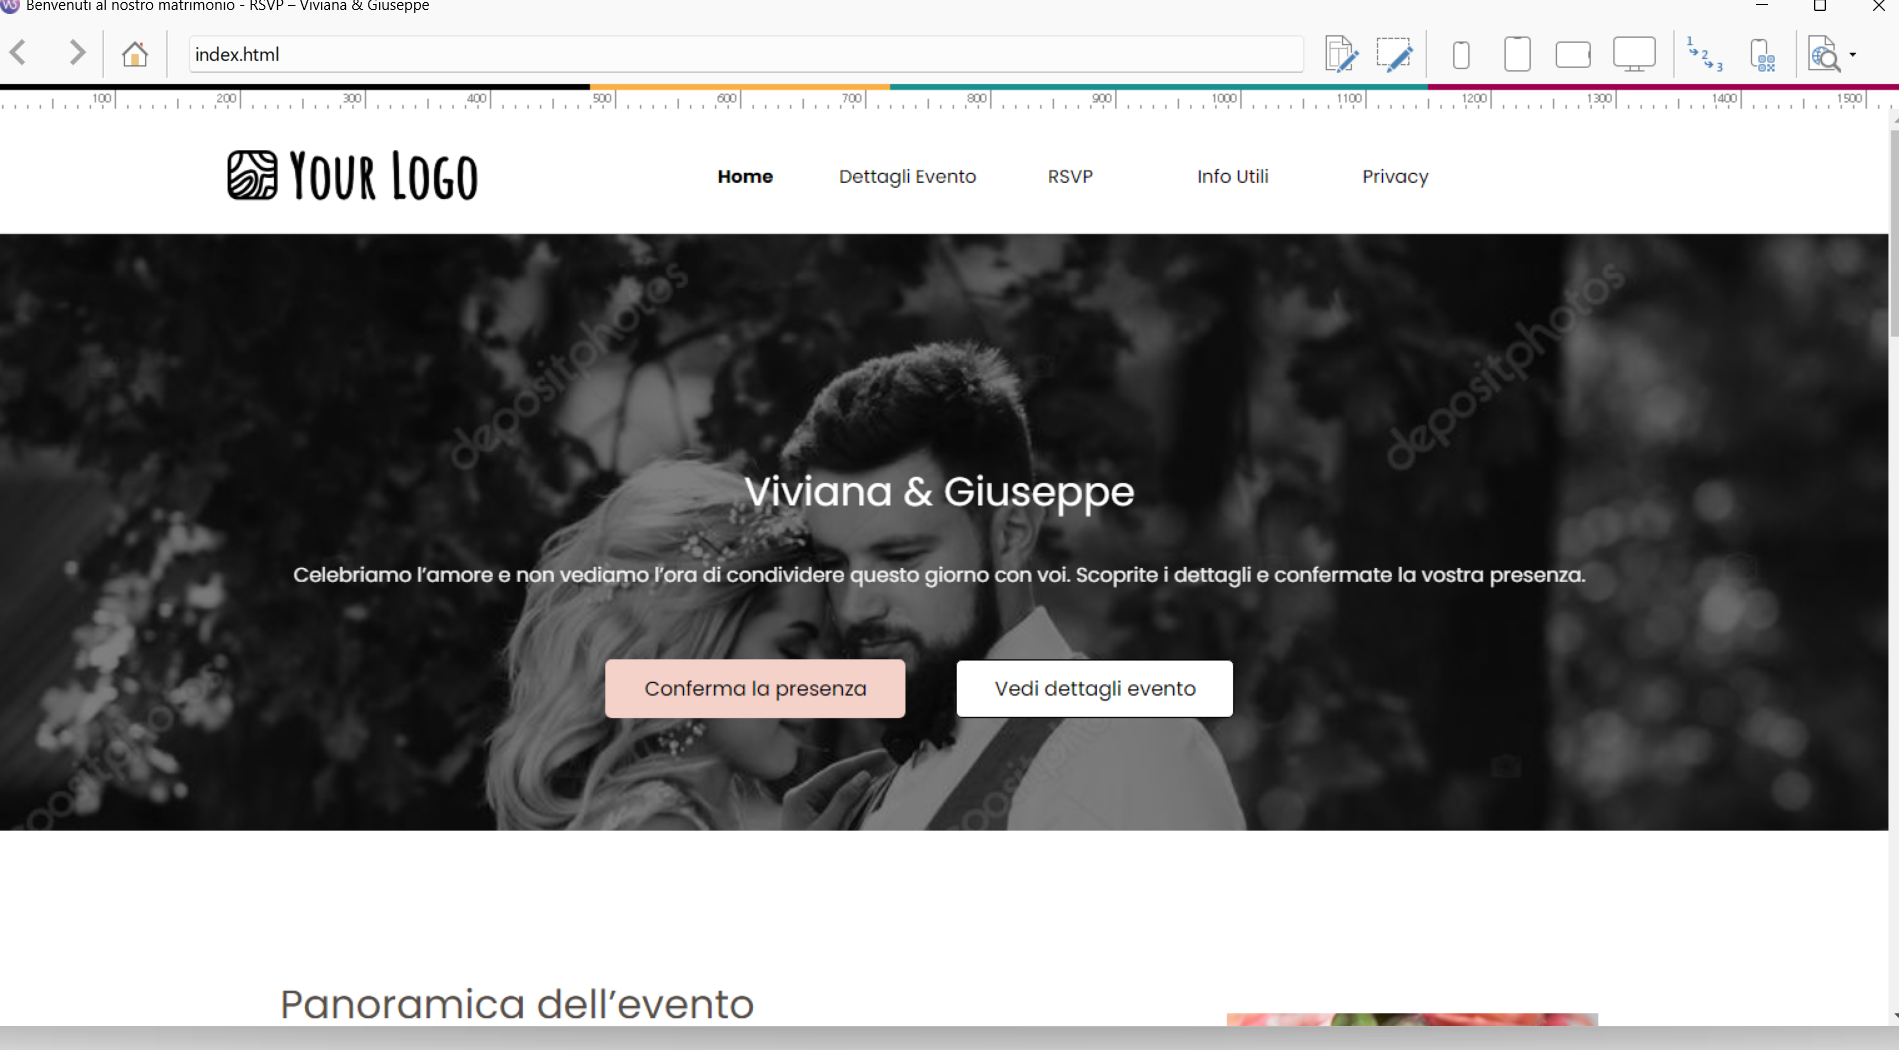The height and width of the screenshot is (1050, 1899).
Task: Switch to desktop monitor preview
Action: [1634, 54]
